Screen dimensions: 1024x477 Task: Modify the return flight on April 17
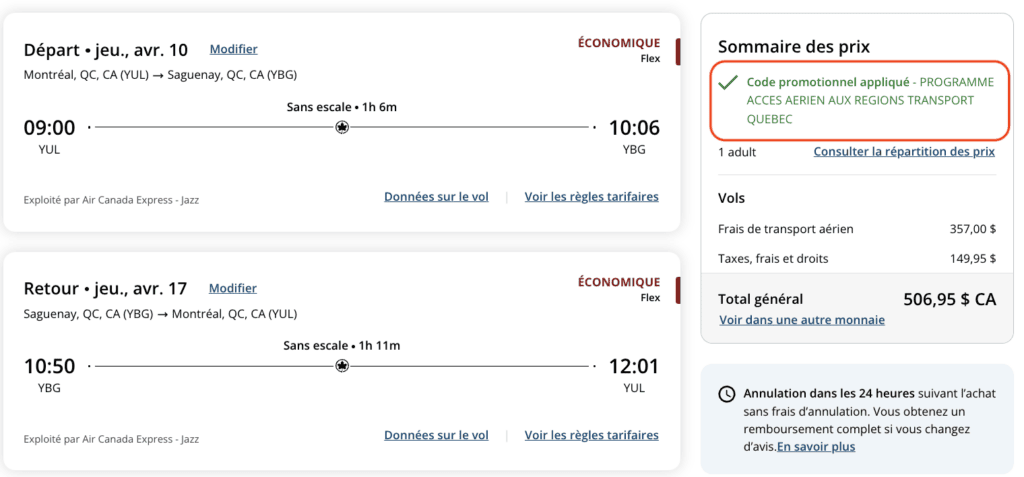click(233, 288)
